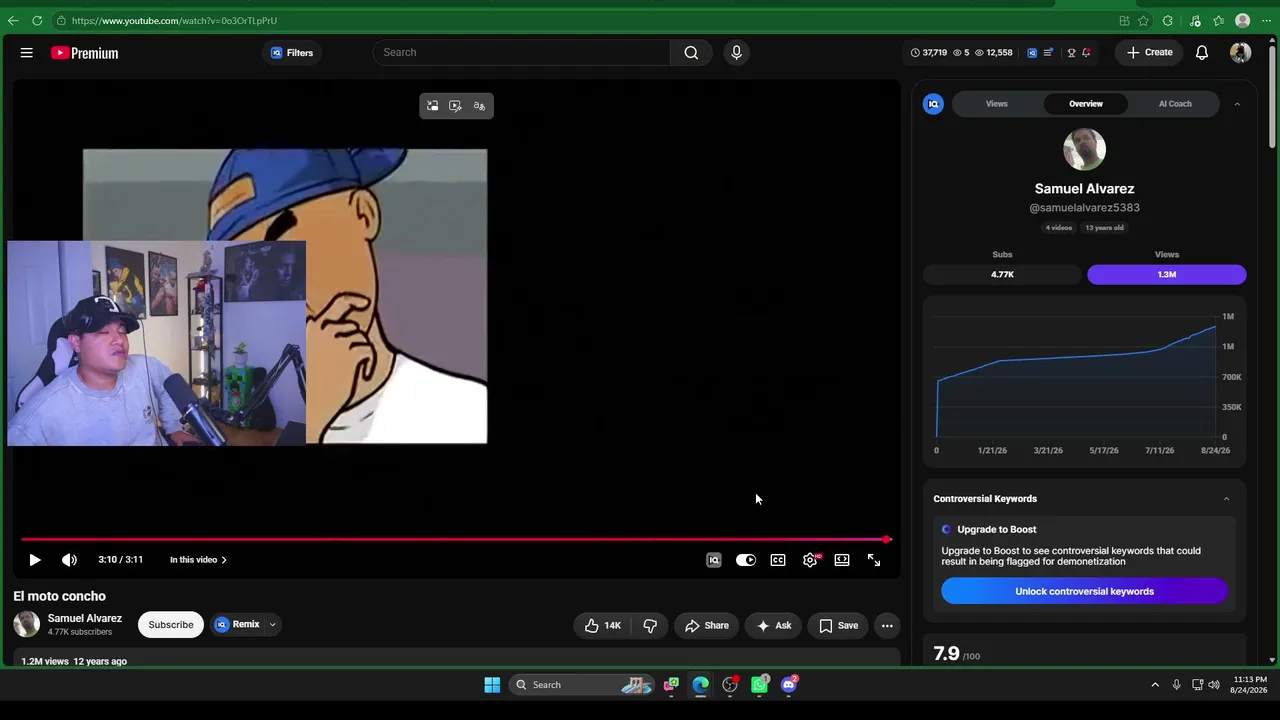Turn on closed captions
The width and height of the screenshot is (1280, 720).
coord(778,560)
